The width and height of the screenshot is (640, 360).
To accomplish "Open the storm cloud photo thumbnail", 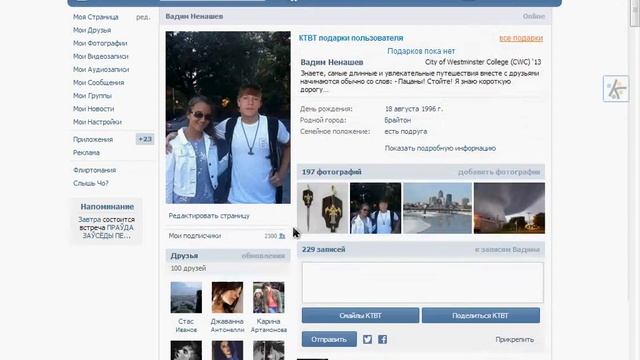I will 509,208.
